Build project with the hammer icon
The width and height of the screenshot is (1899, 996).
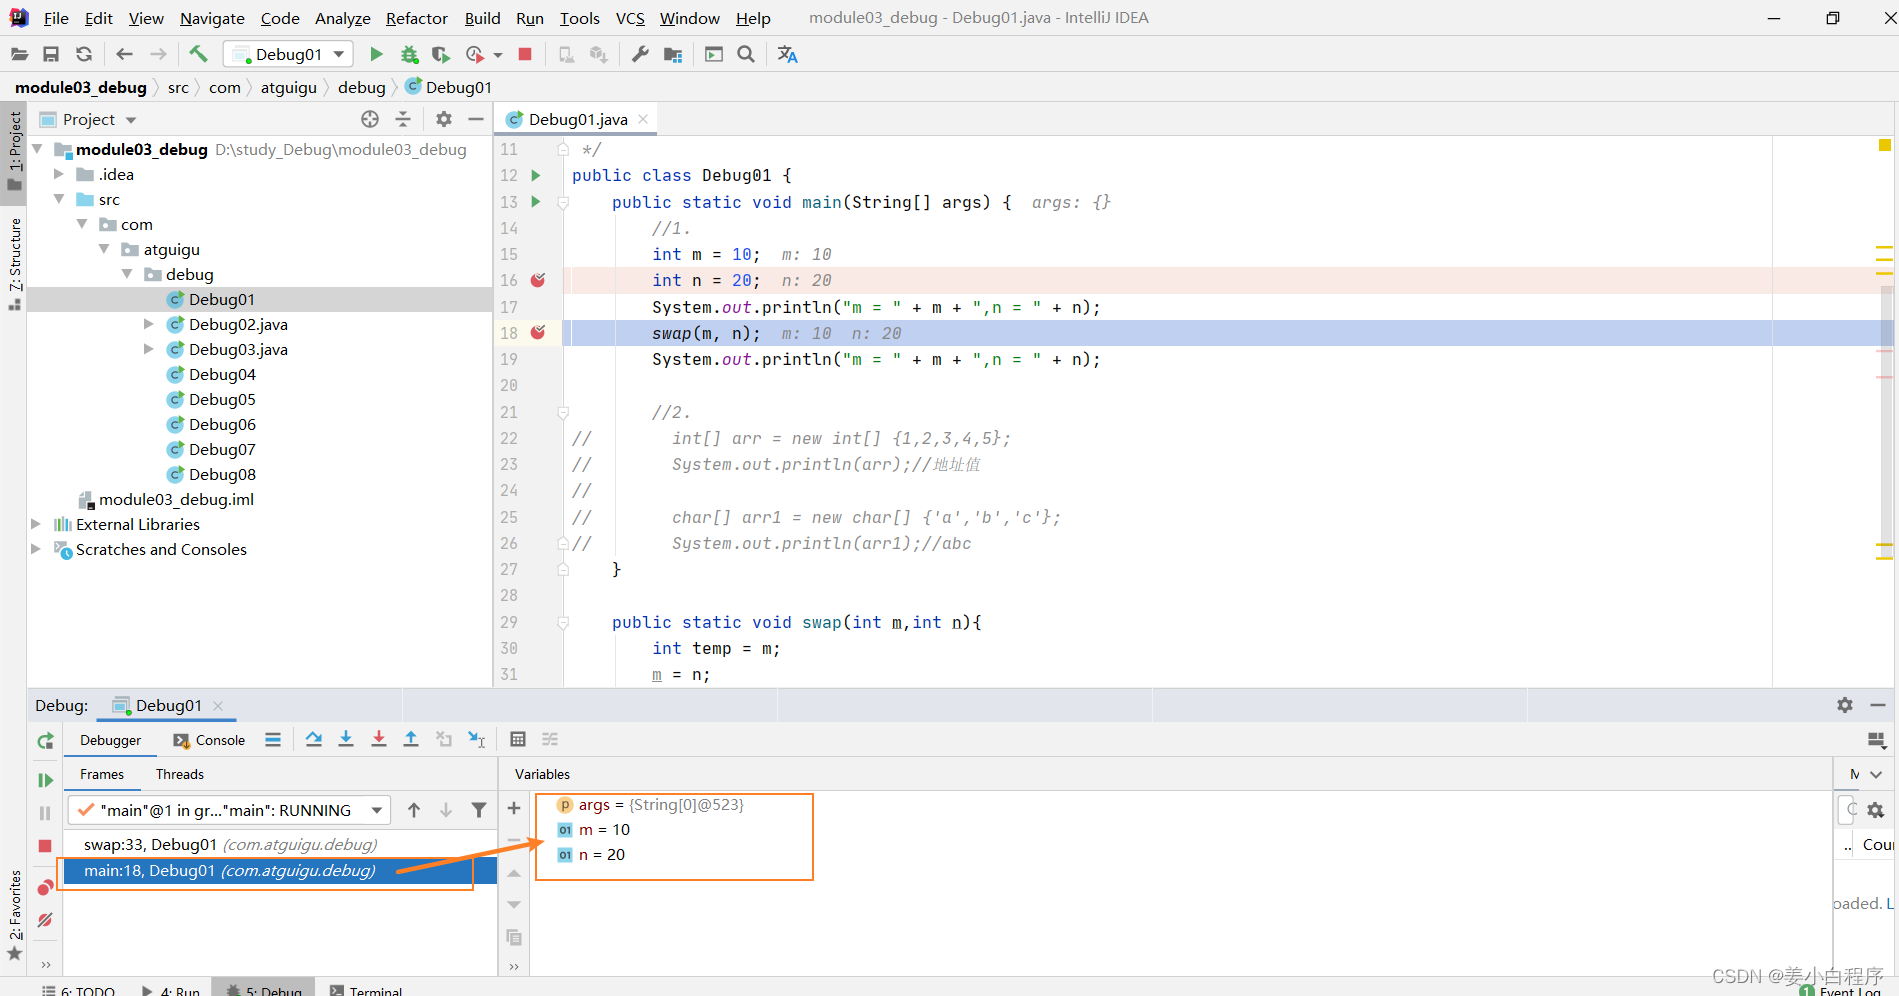(x=198, y=54)
